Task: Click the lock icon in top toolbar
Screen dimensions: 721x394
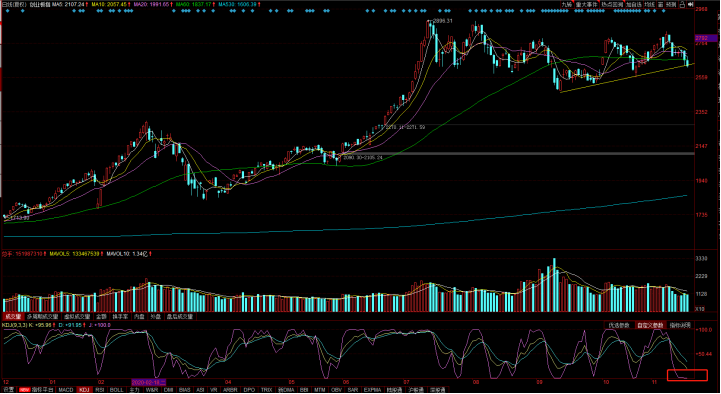Action: pos(682,4)
